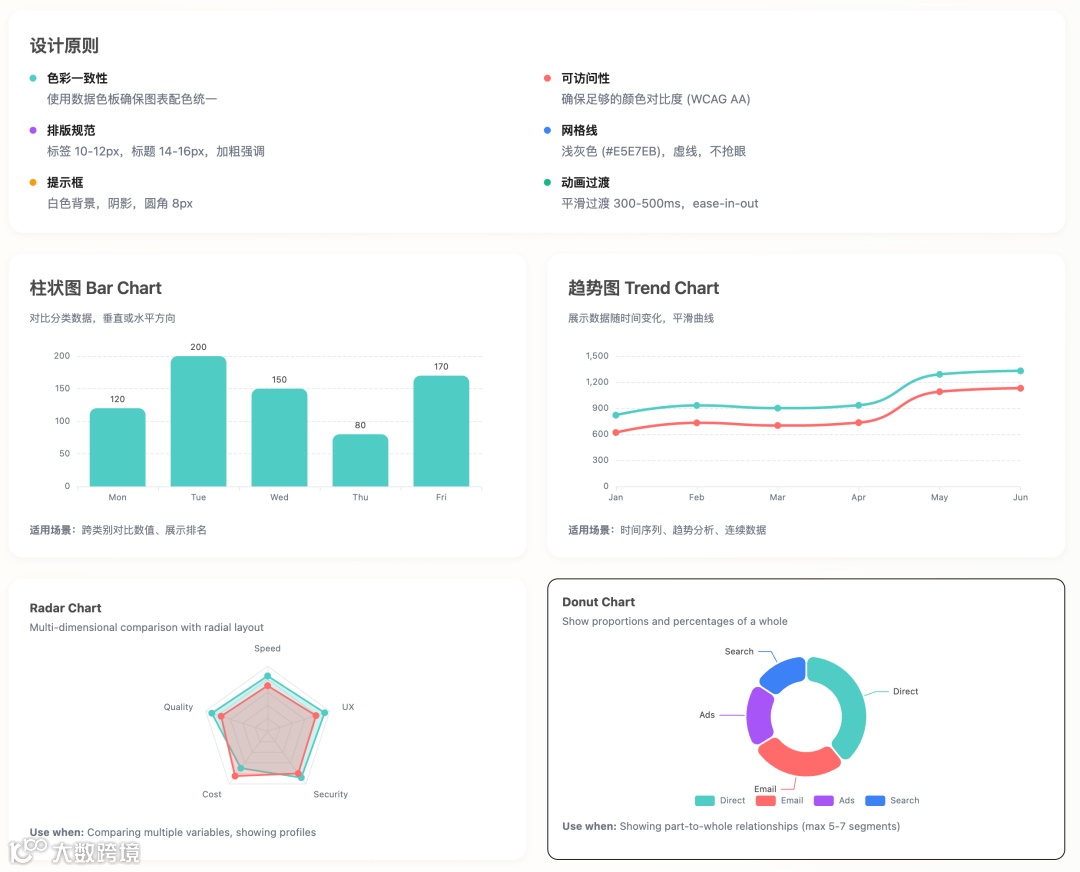Click the teal UX vertex on radar chart
Viewport: 1080px width, 872px height.
tap(324, 712)
